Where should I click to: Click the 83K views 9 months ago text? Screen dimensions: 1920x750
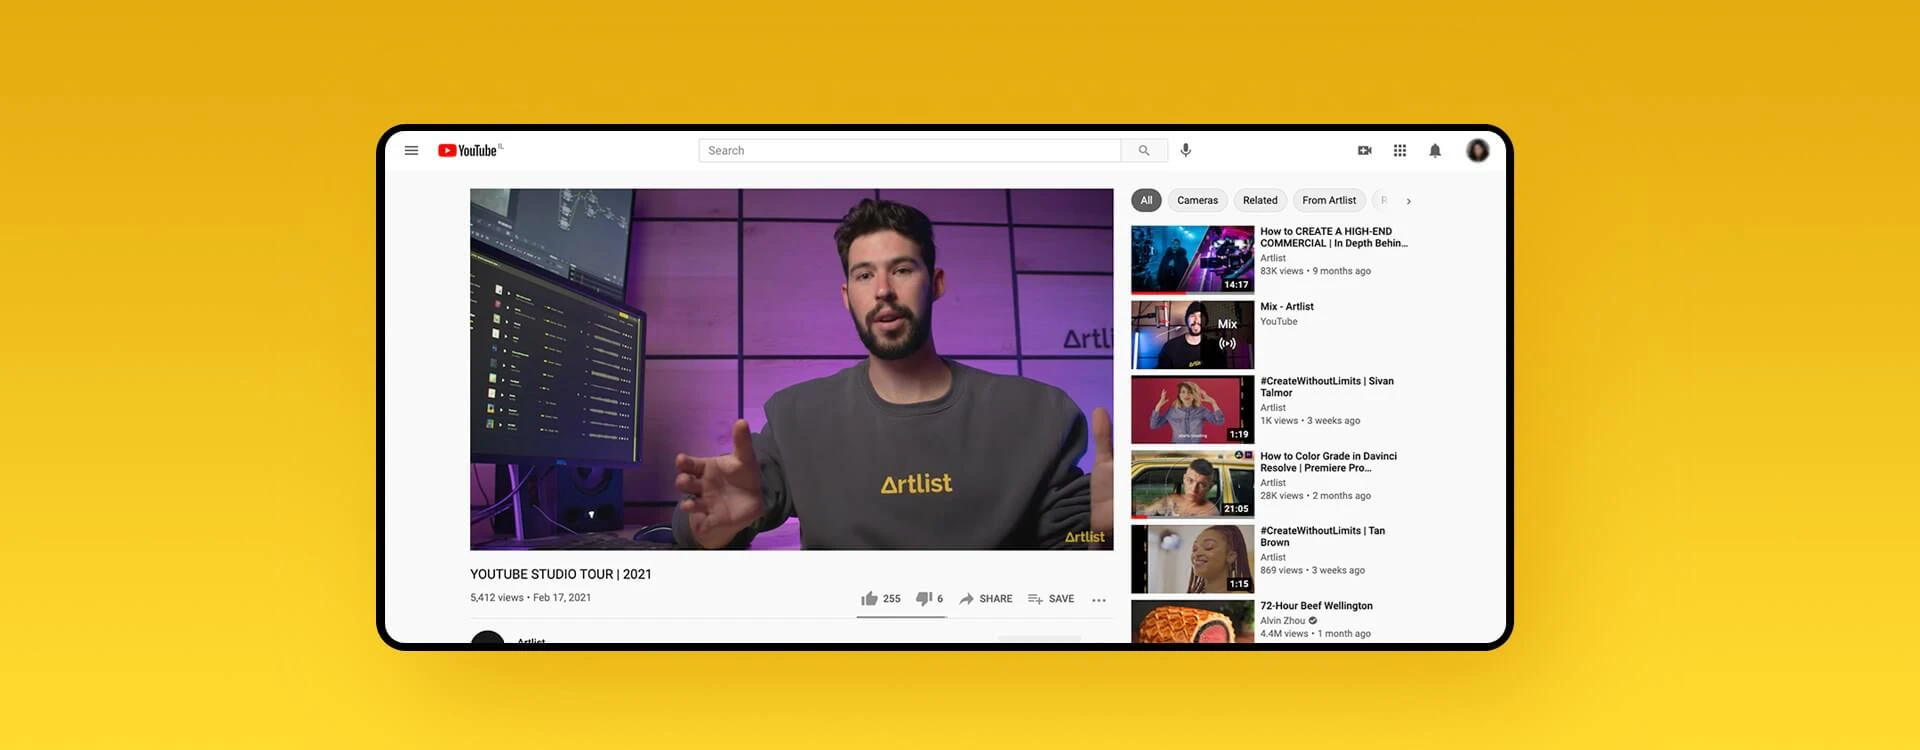(x=1315, y=271)
